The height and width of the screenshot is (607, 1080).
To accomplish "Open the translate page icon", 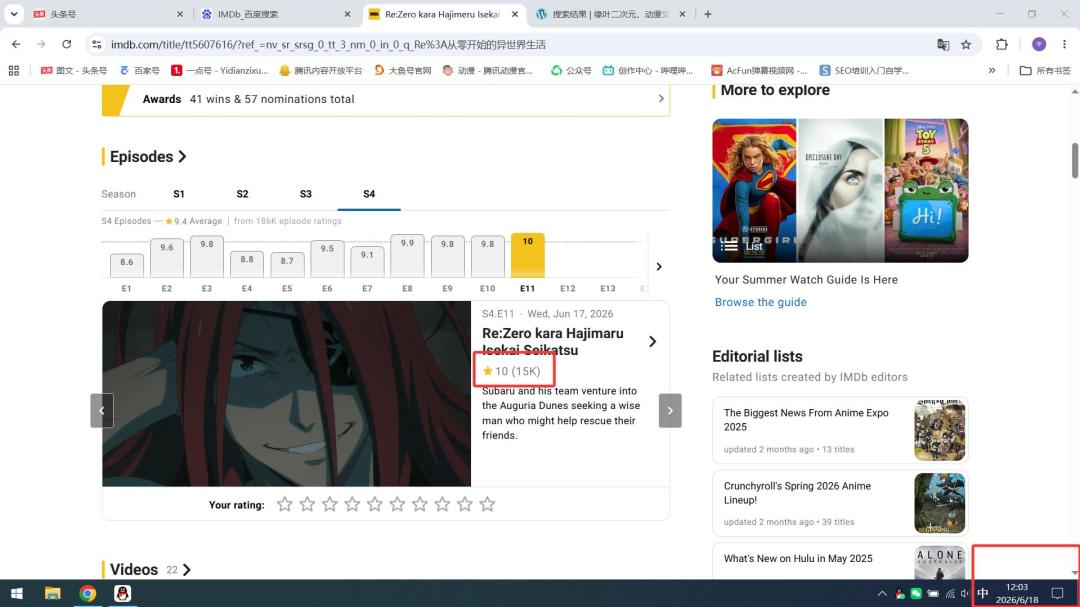I will tap(943, 45).
